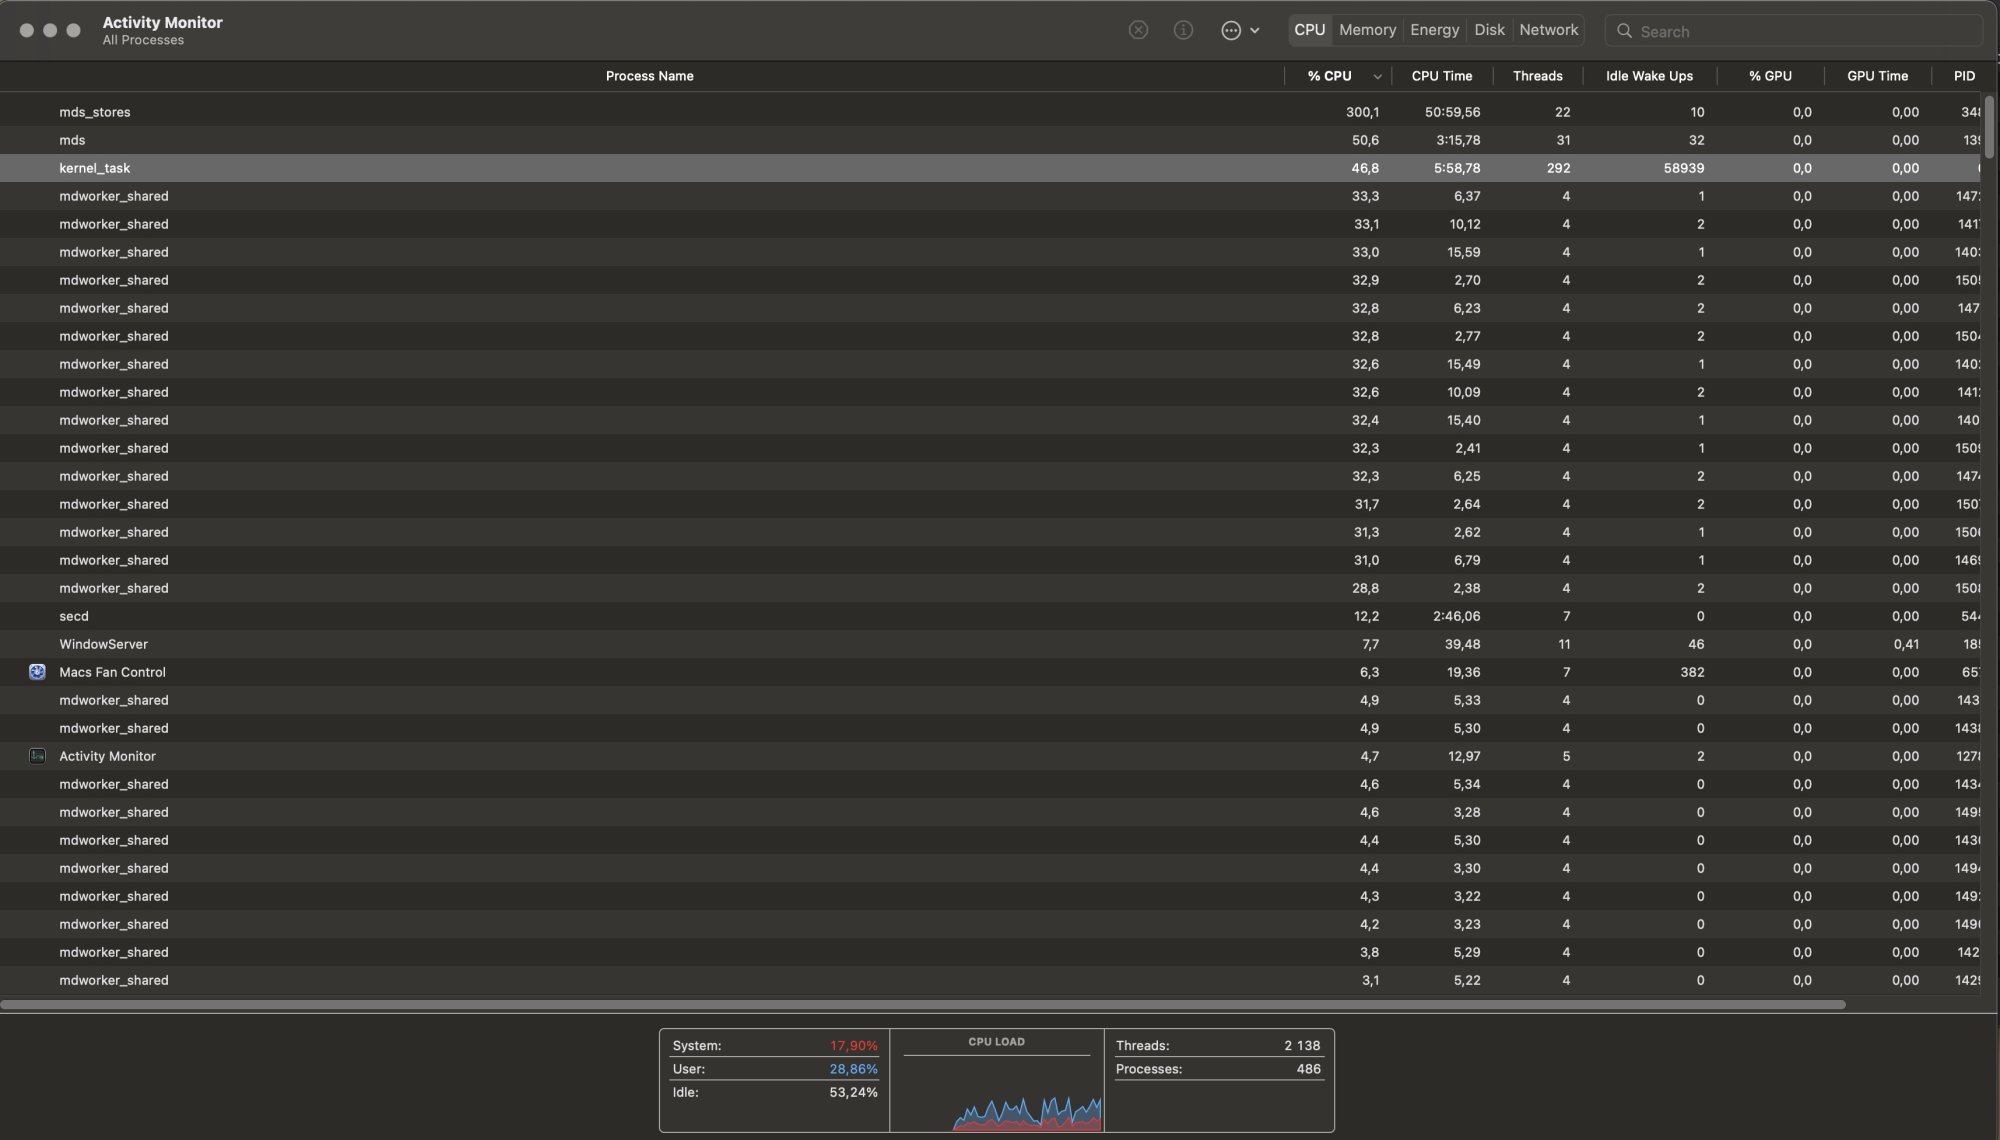
Task: Switch to the Energy tab
Action: point(1434,30)
